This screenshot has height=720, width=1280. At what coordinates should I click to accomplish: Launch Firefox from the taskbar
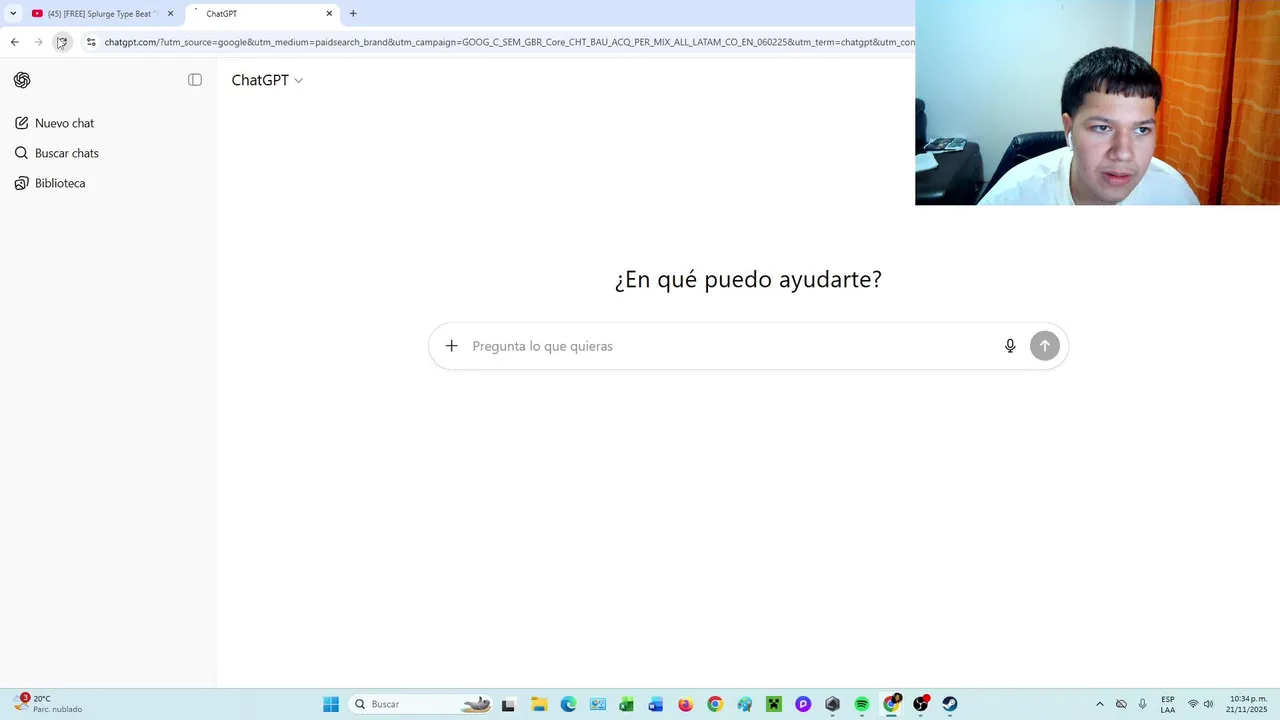[685, 704]
